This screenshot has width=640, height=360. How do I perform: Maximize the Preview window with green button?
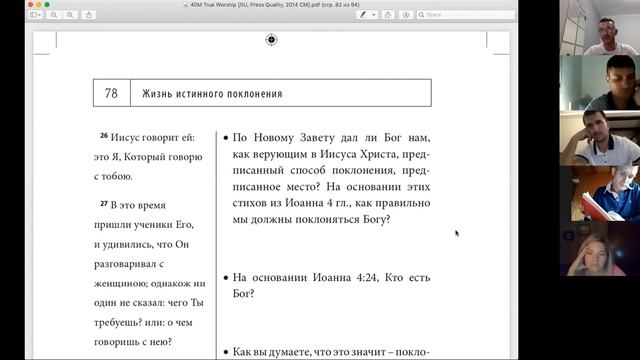pos(47,5)
